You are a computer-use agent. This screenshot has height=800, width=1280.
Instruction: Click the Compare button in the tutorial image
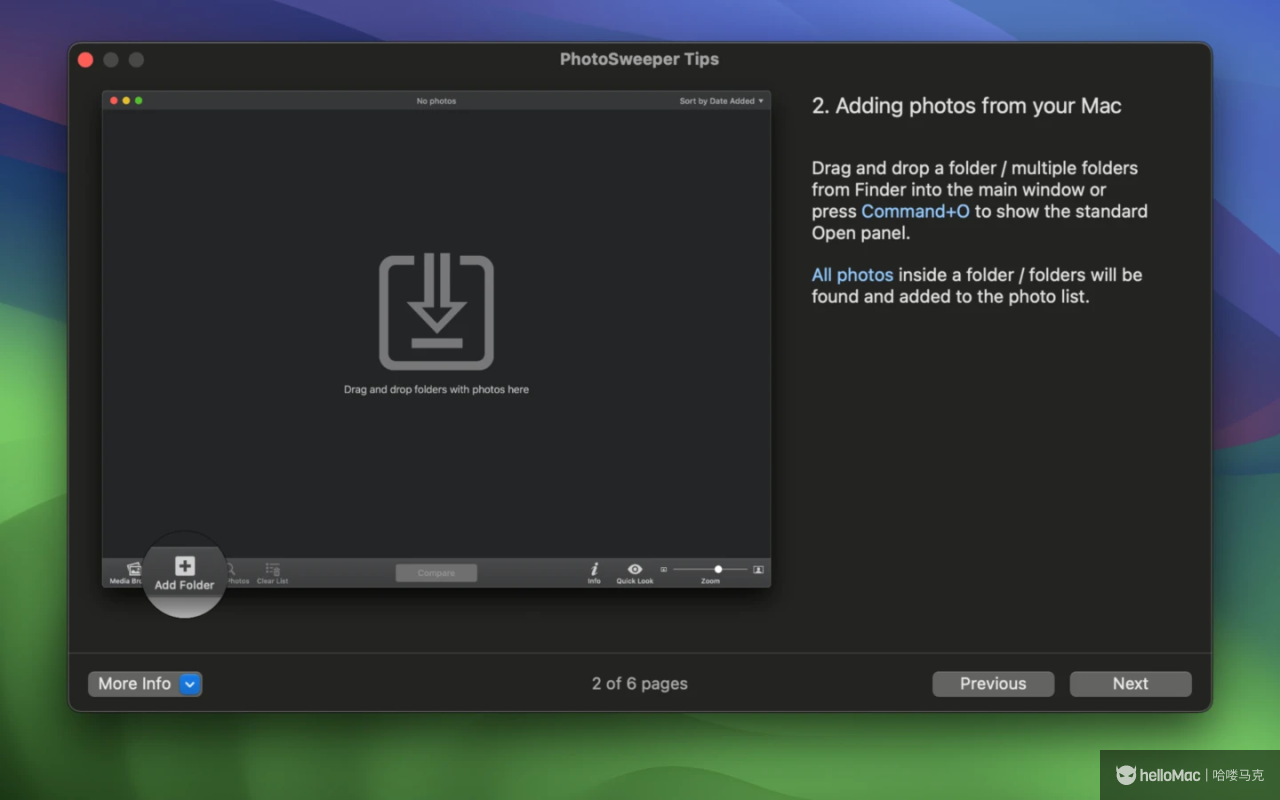(x=436, y=573)
